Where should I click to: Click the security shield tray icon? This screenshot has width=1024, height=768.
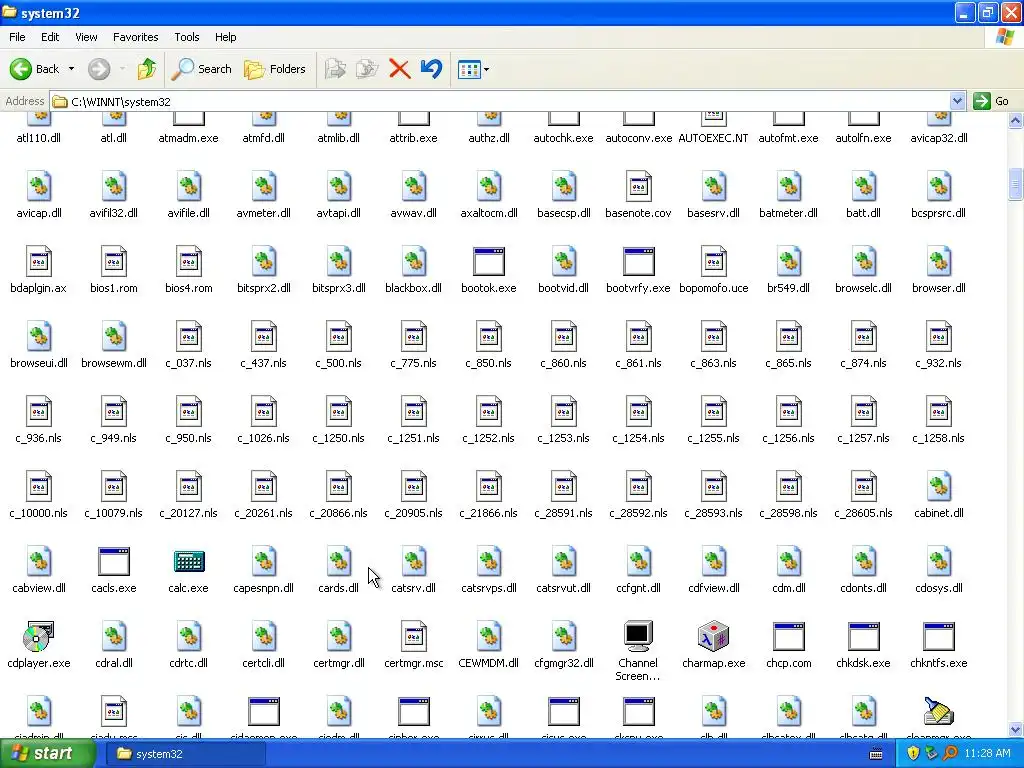pos(913,754)
